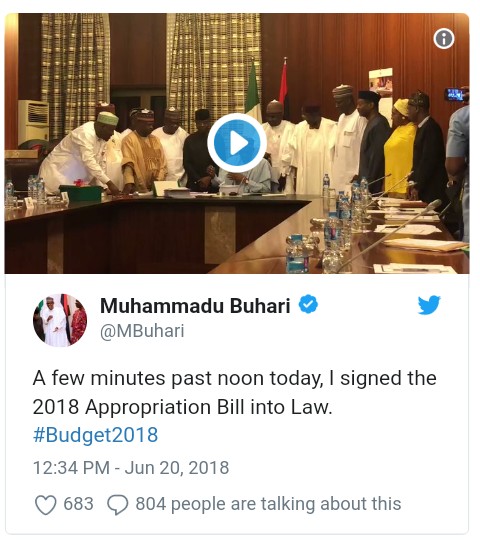Viewport: 480px width, 542px height.
Task: Click the display name Muhammadu Buhari
Action: point(195,306)
